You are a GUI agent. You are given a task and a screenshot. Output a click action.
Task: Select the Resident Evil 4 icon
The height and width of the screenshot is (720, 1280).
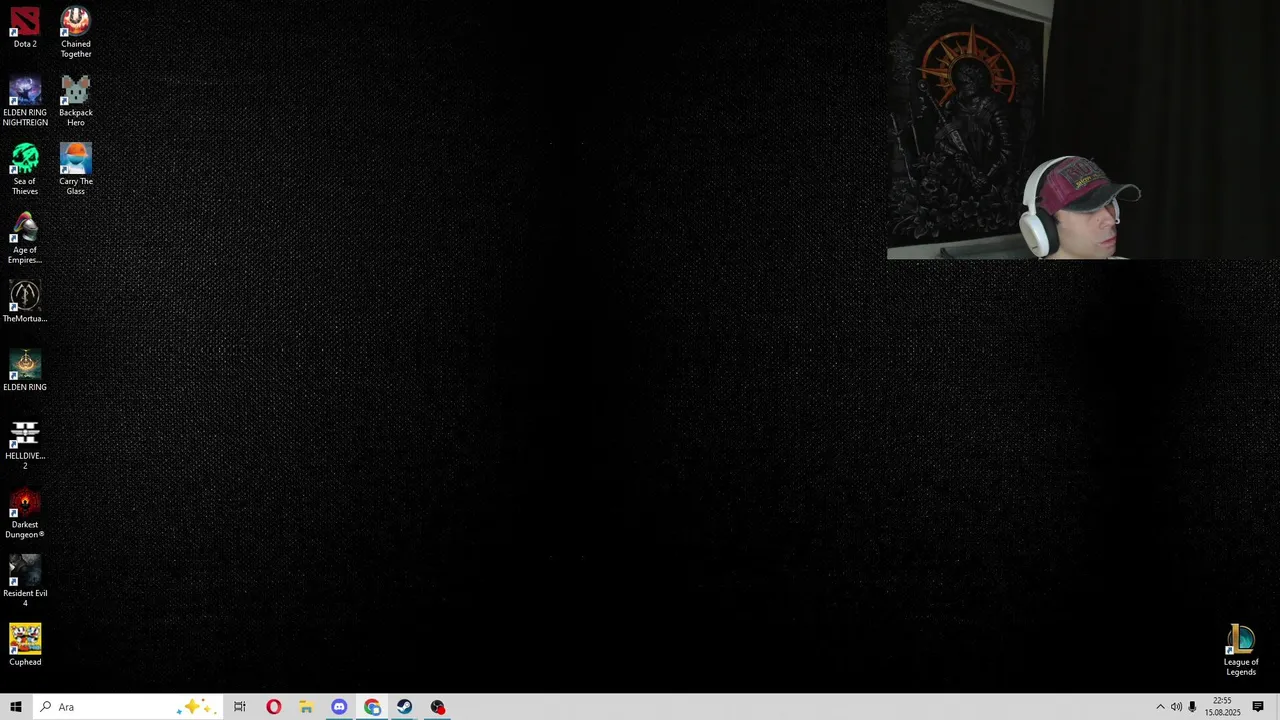coord(25,582)
